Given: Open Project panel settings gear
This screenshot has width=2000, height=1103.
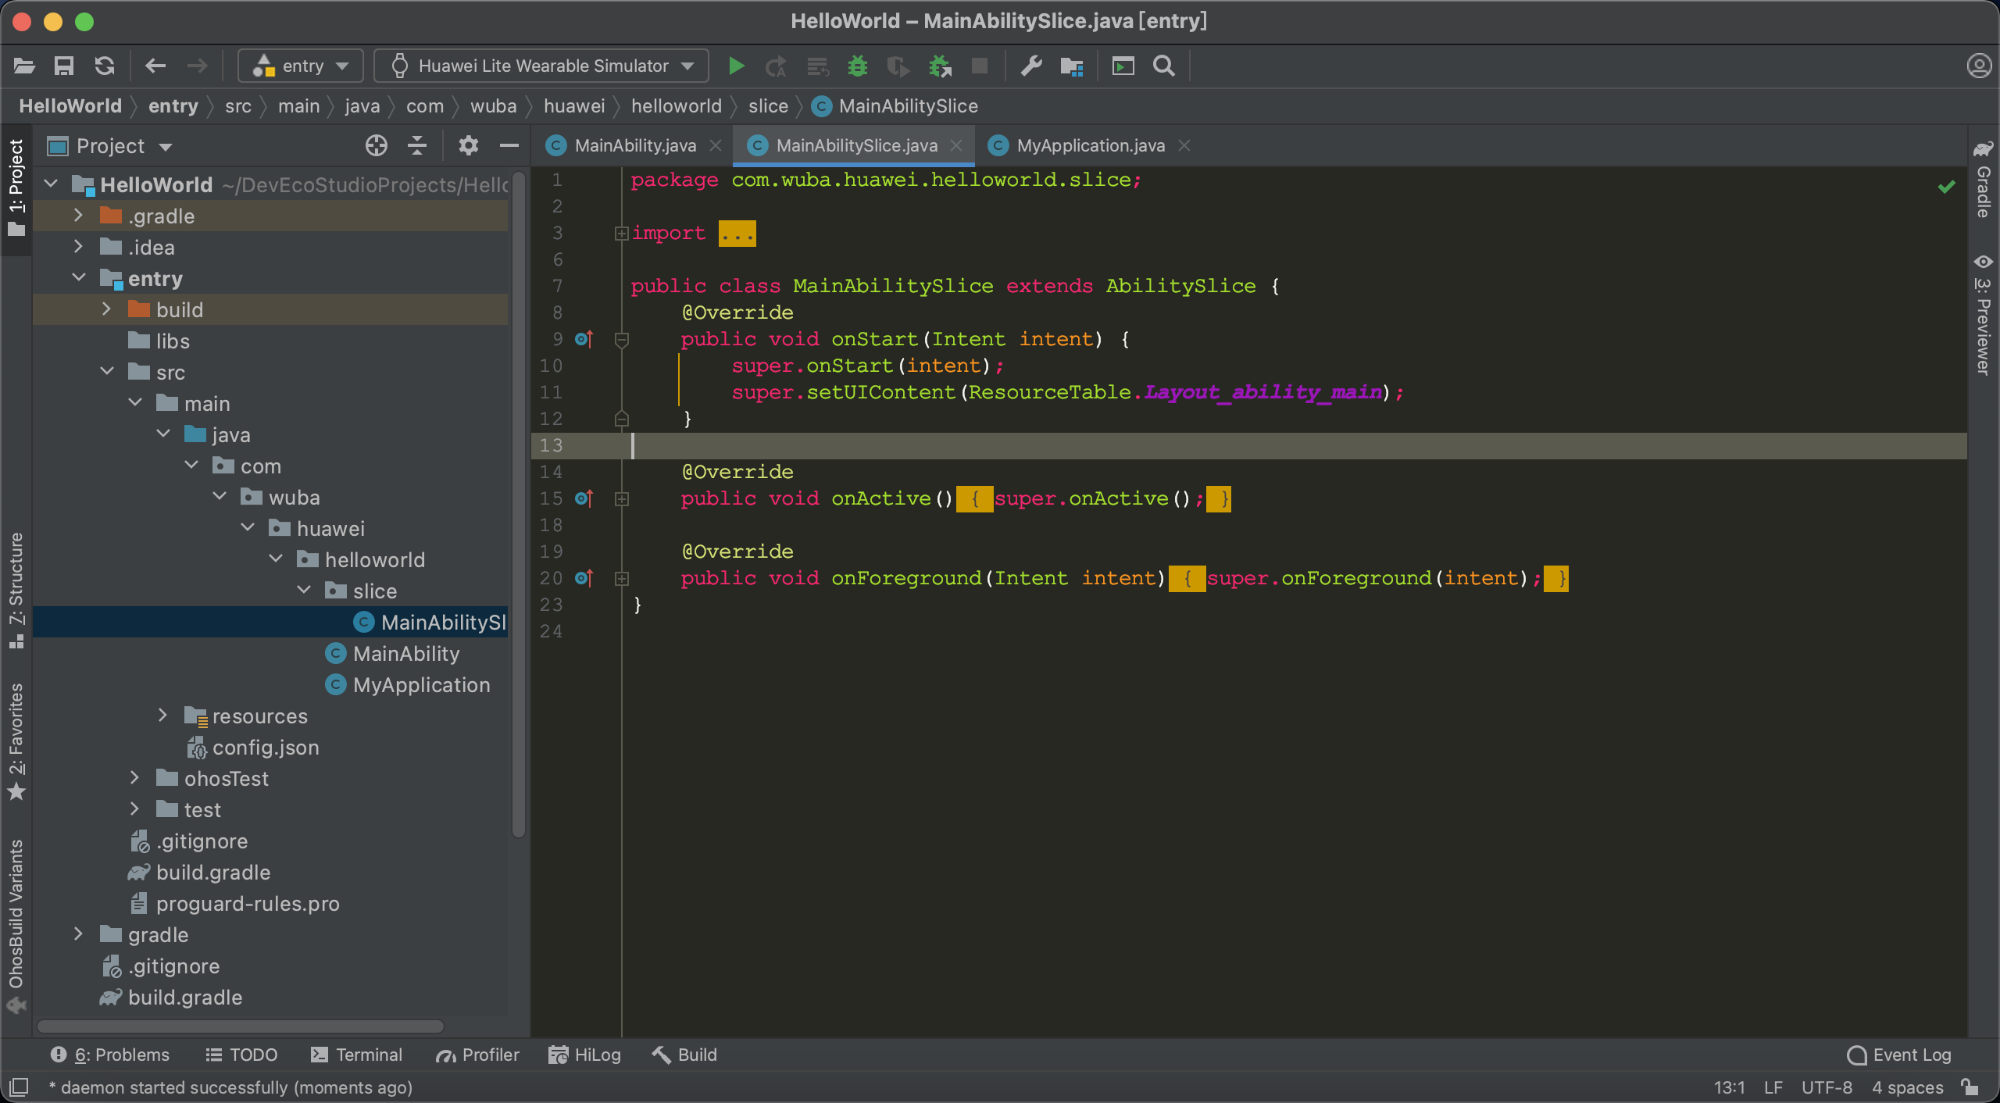Looking at the screenshot, I should (x=468, y=146).
